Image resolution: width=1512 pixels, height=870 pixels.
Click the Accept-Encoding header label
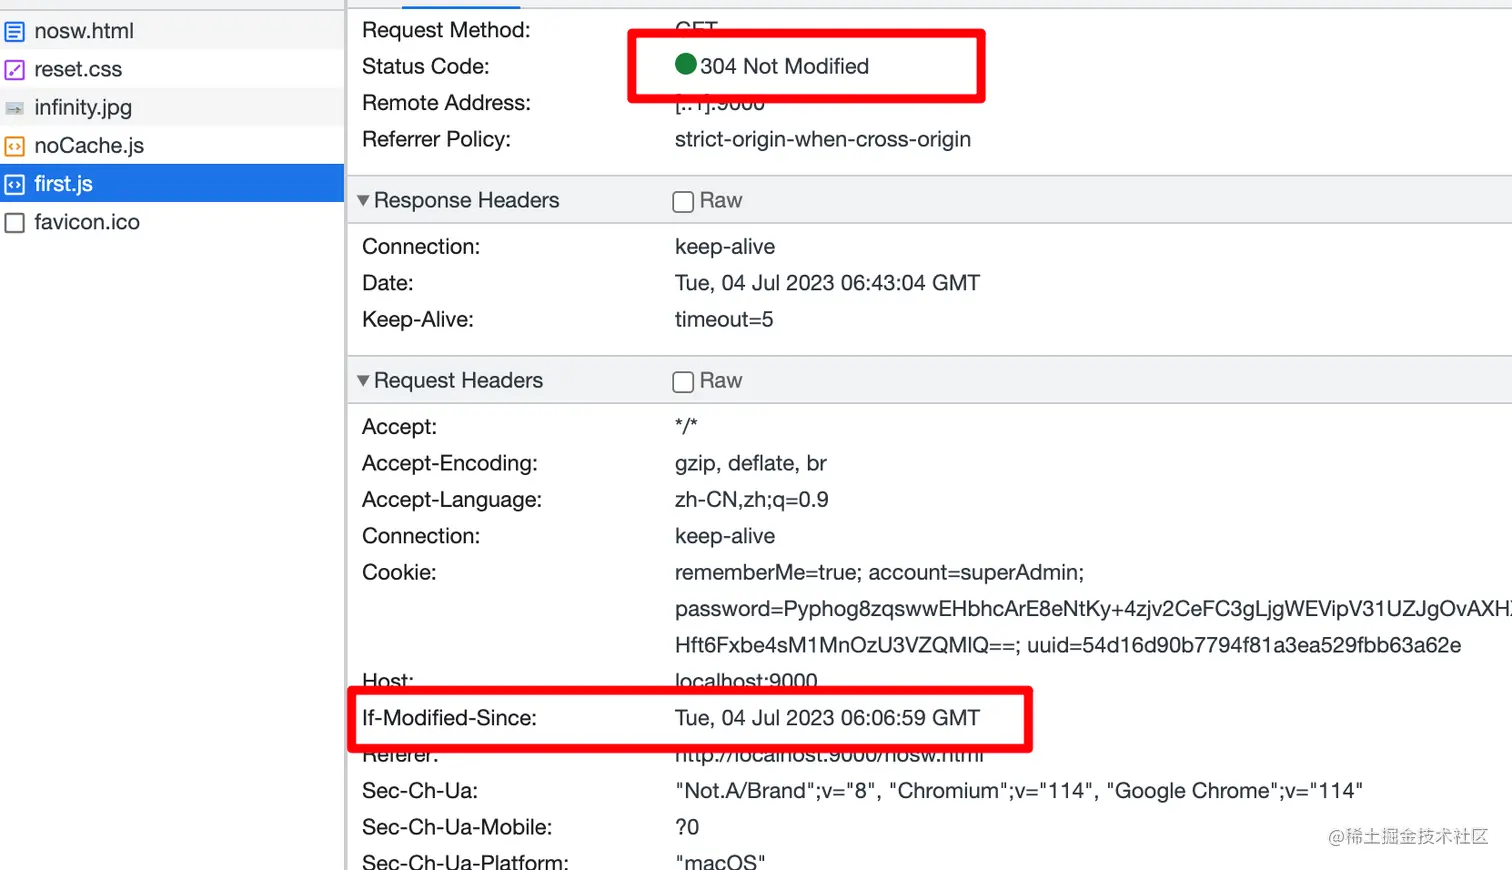click(450, 463)
